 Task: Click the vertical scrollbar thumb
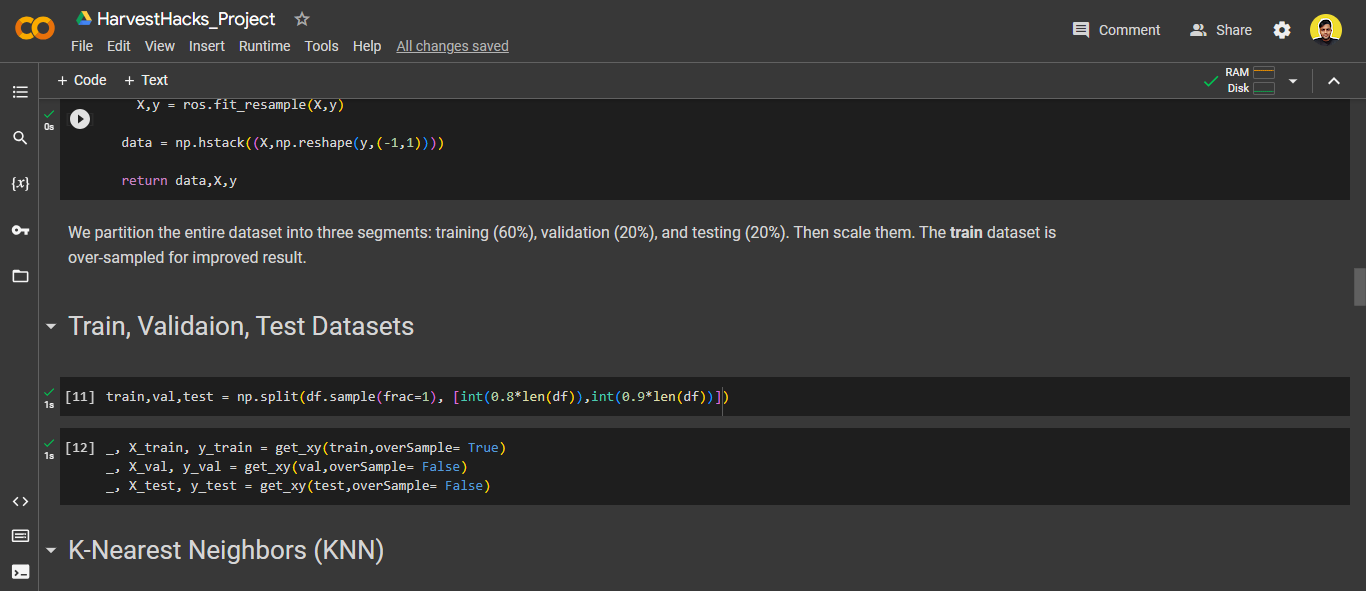(x=1359, y=286)
